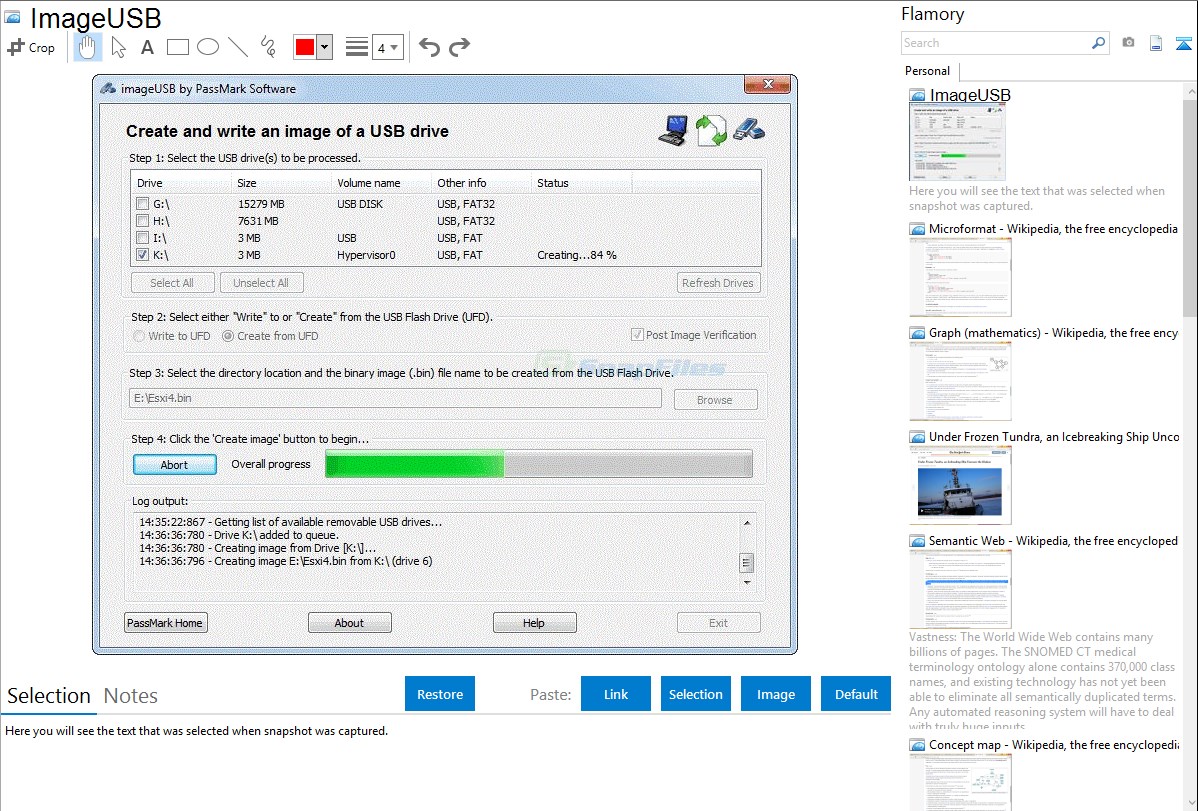Open the ImageUSB snapshot thumbnail
The width and height of the screenshot is (1198, 811).
point(957,143)
